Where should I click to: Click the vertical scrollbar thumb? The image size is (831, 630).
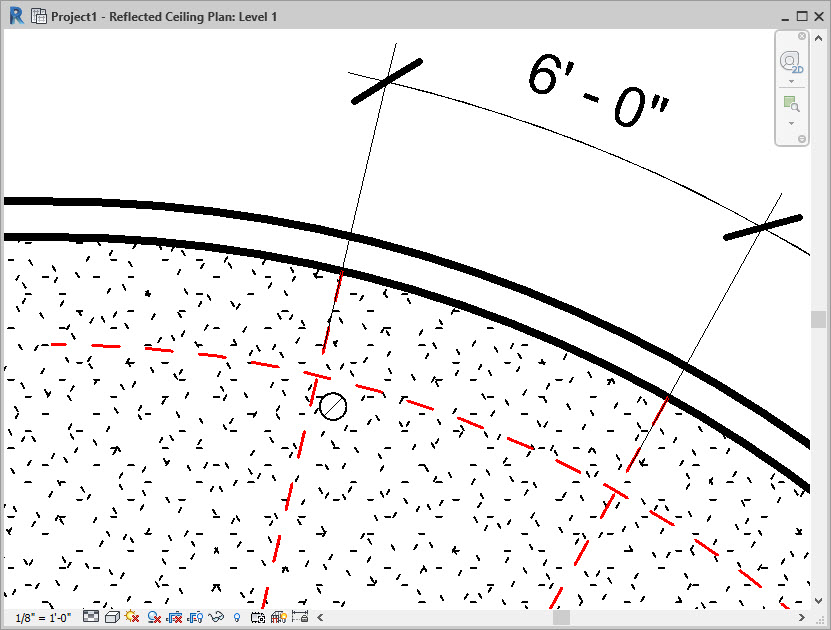point(819,319)
